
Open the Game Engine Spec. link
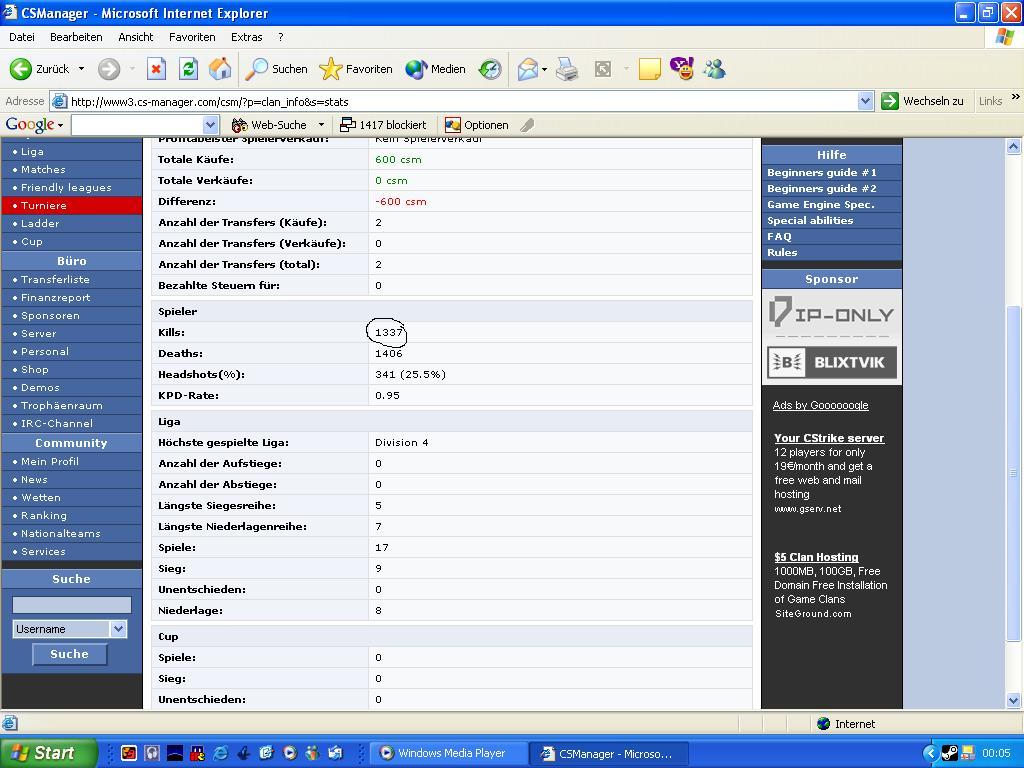tap(821, 204)
